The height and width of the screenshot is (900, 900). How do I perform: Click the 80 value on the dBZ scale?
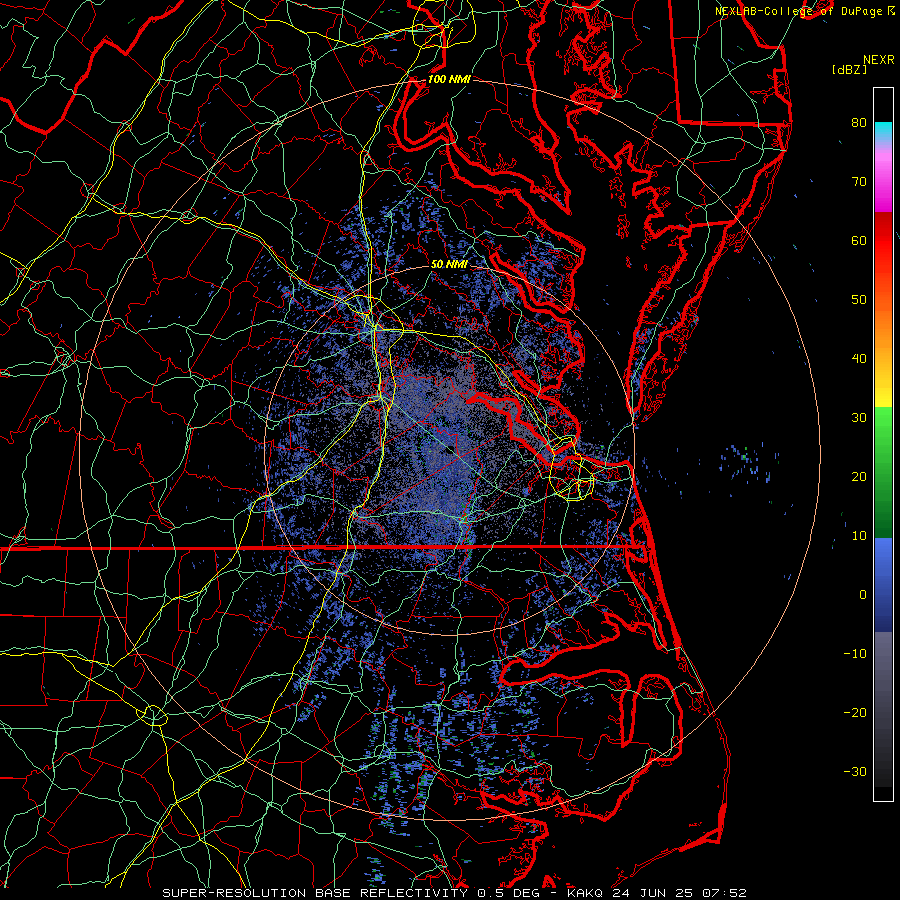coord(859,122)
